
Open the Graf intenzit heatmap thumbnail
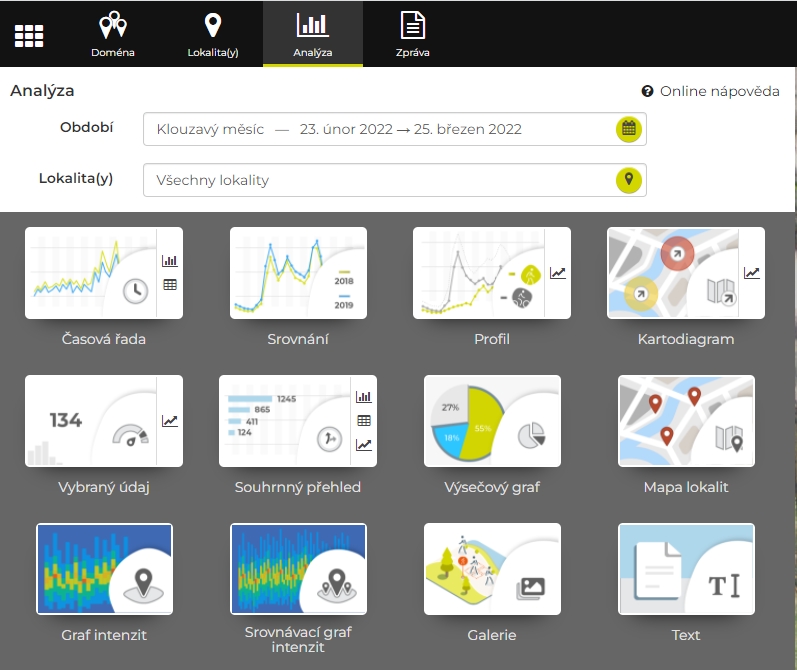(x=104, y=569)
